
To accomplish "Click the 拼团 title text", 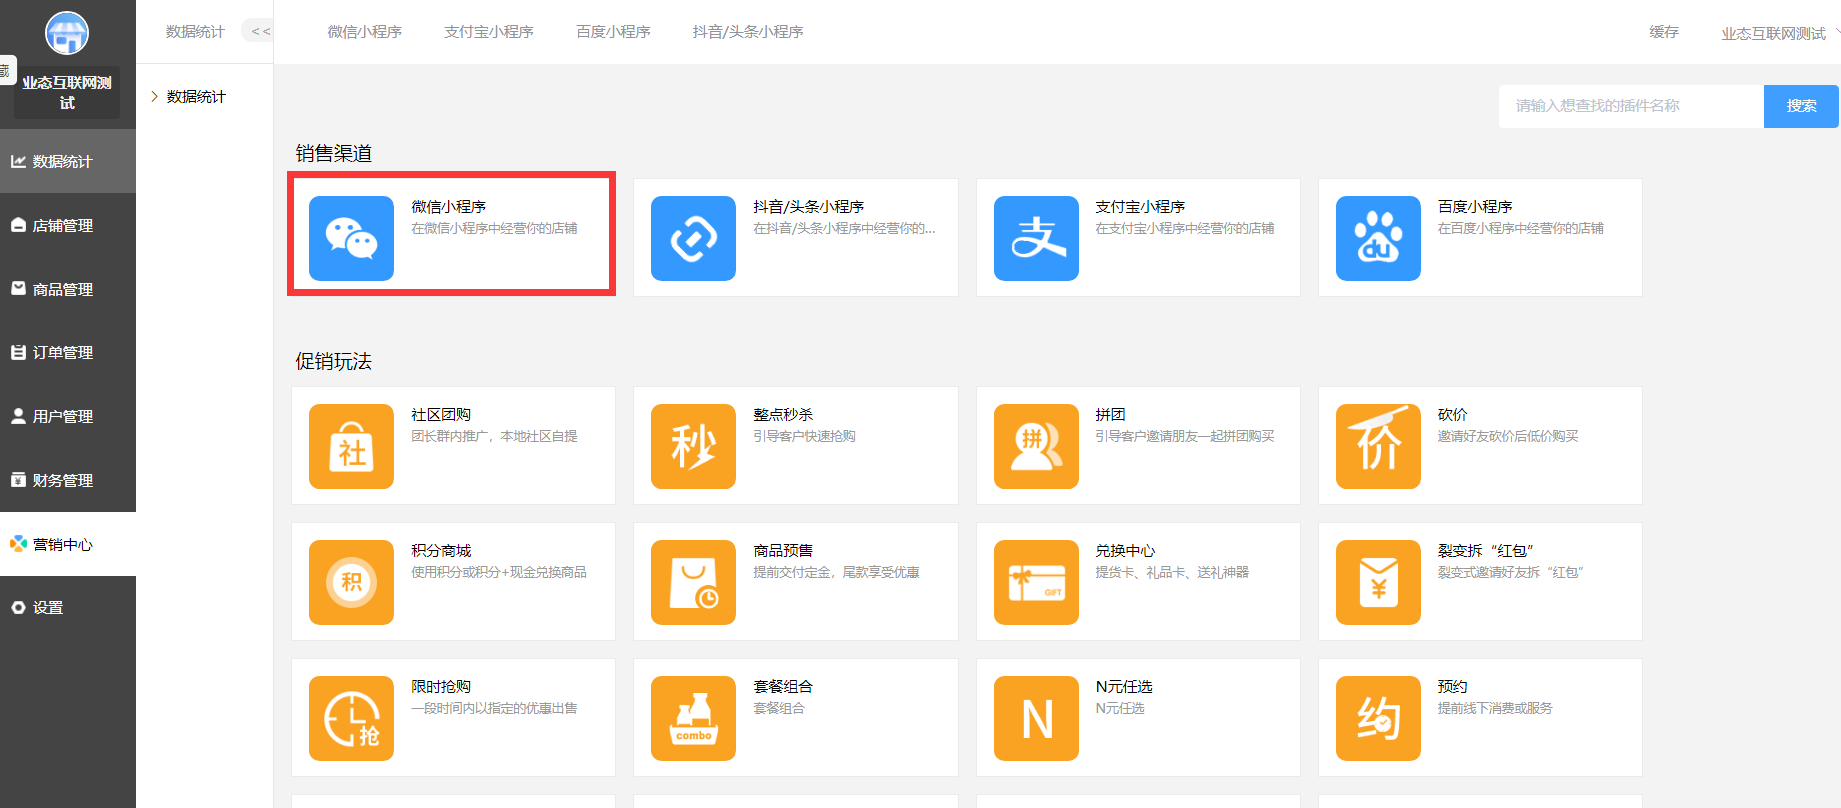I will [x=1110, y=414].
